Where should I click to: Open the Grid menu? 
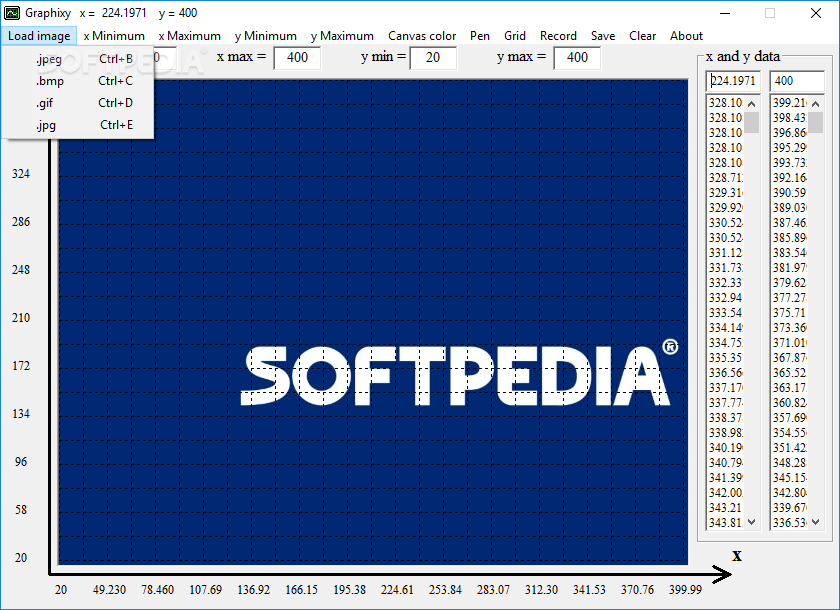515,36
